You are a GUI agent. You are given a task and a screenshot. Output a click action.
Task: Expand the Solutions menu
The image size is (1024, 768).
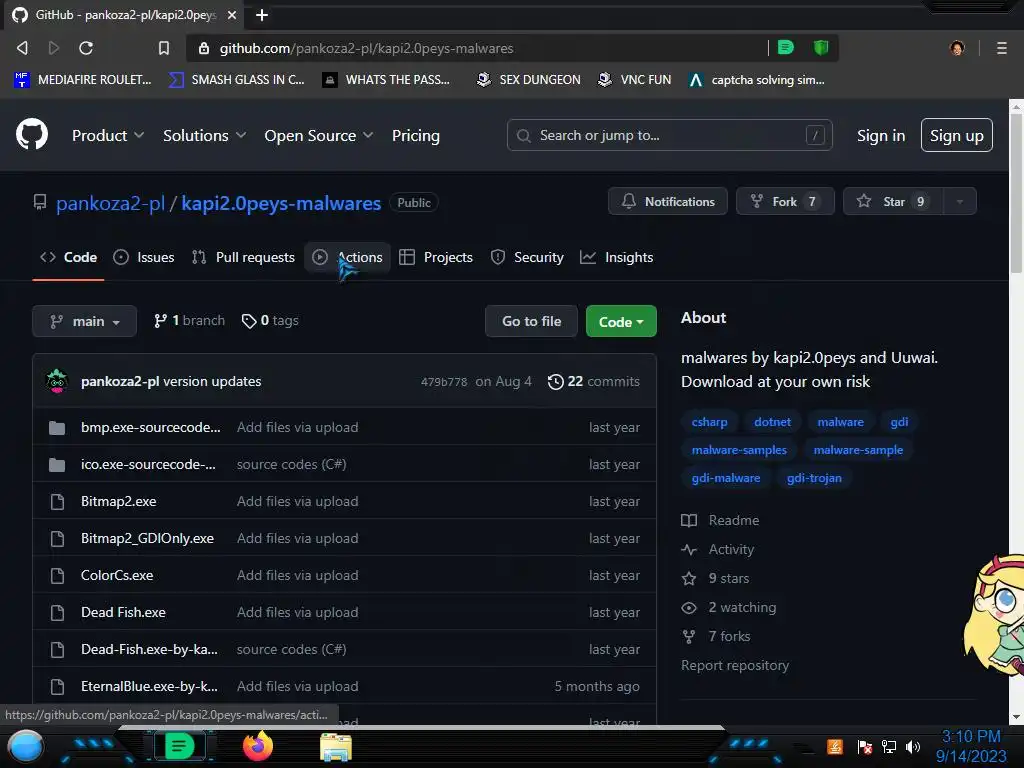[x=204, y=135]
